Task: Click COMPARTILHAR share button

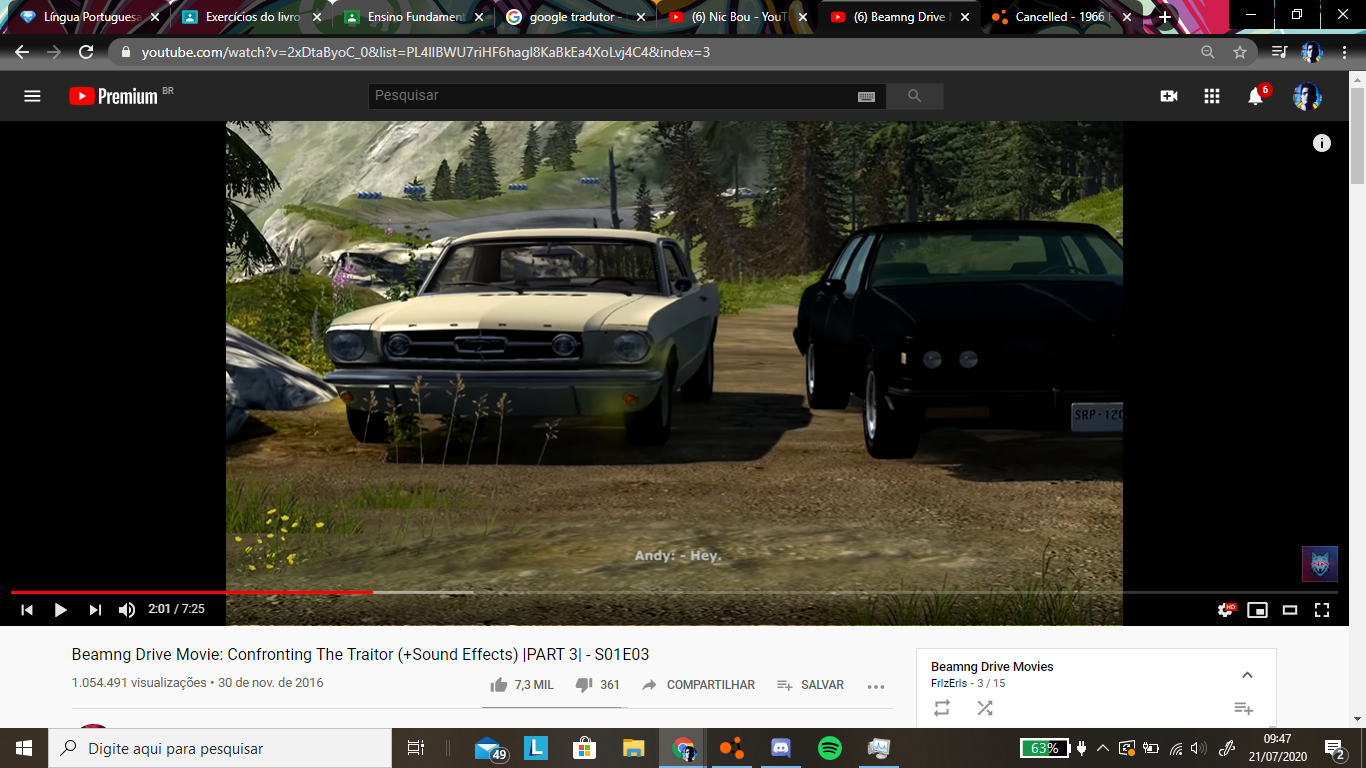Action: (x=698, y=685)
